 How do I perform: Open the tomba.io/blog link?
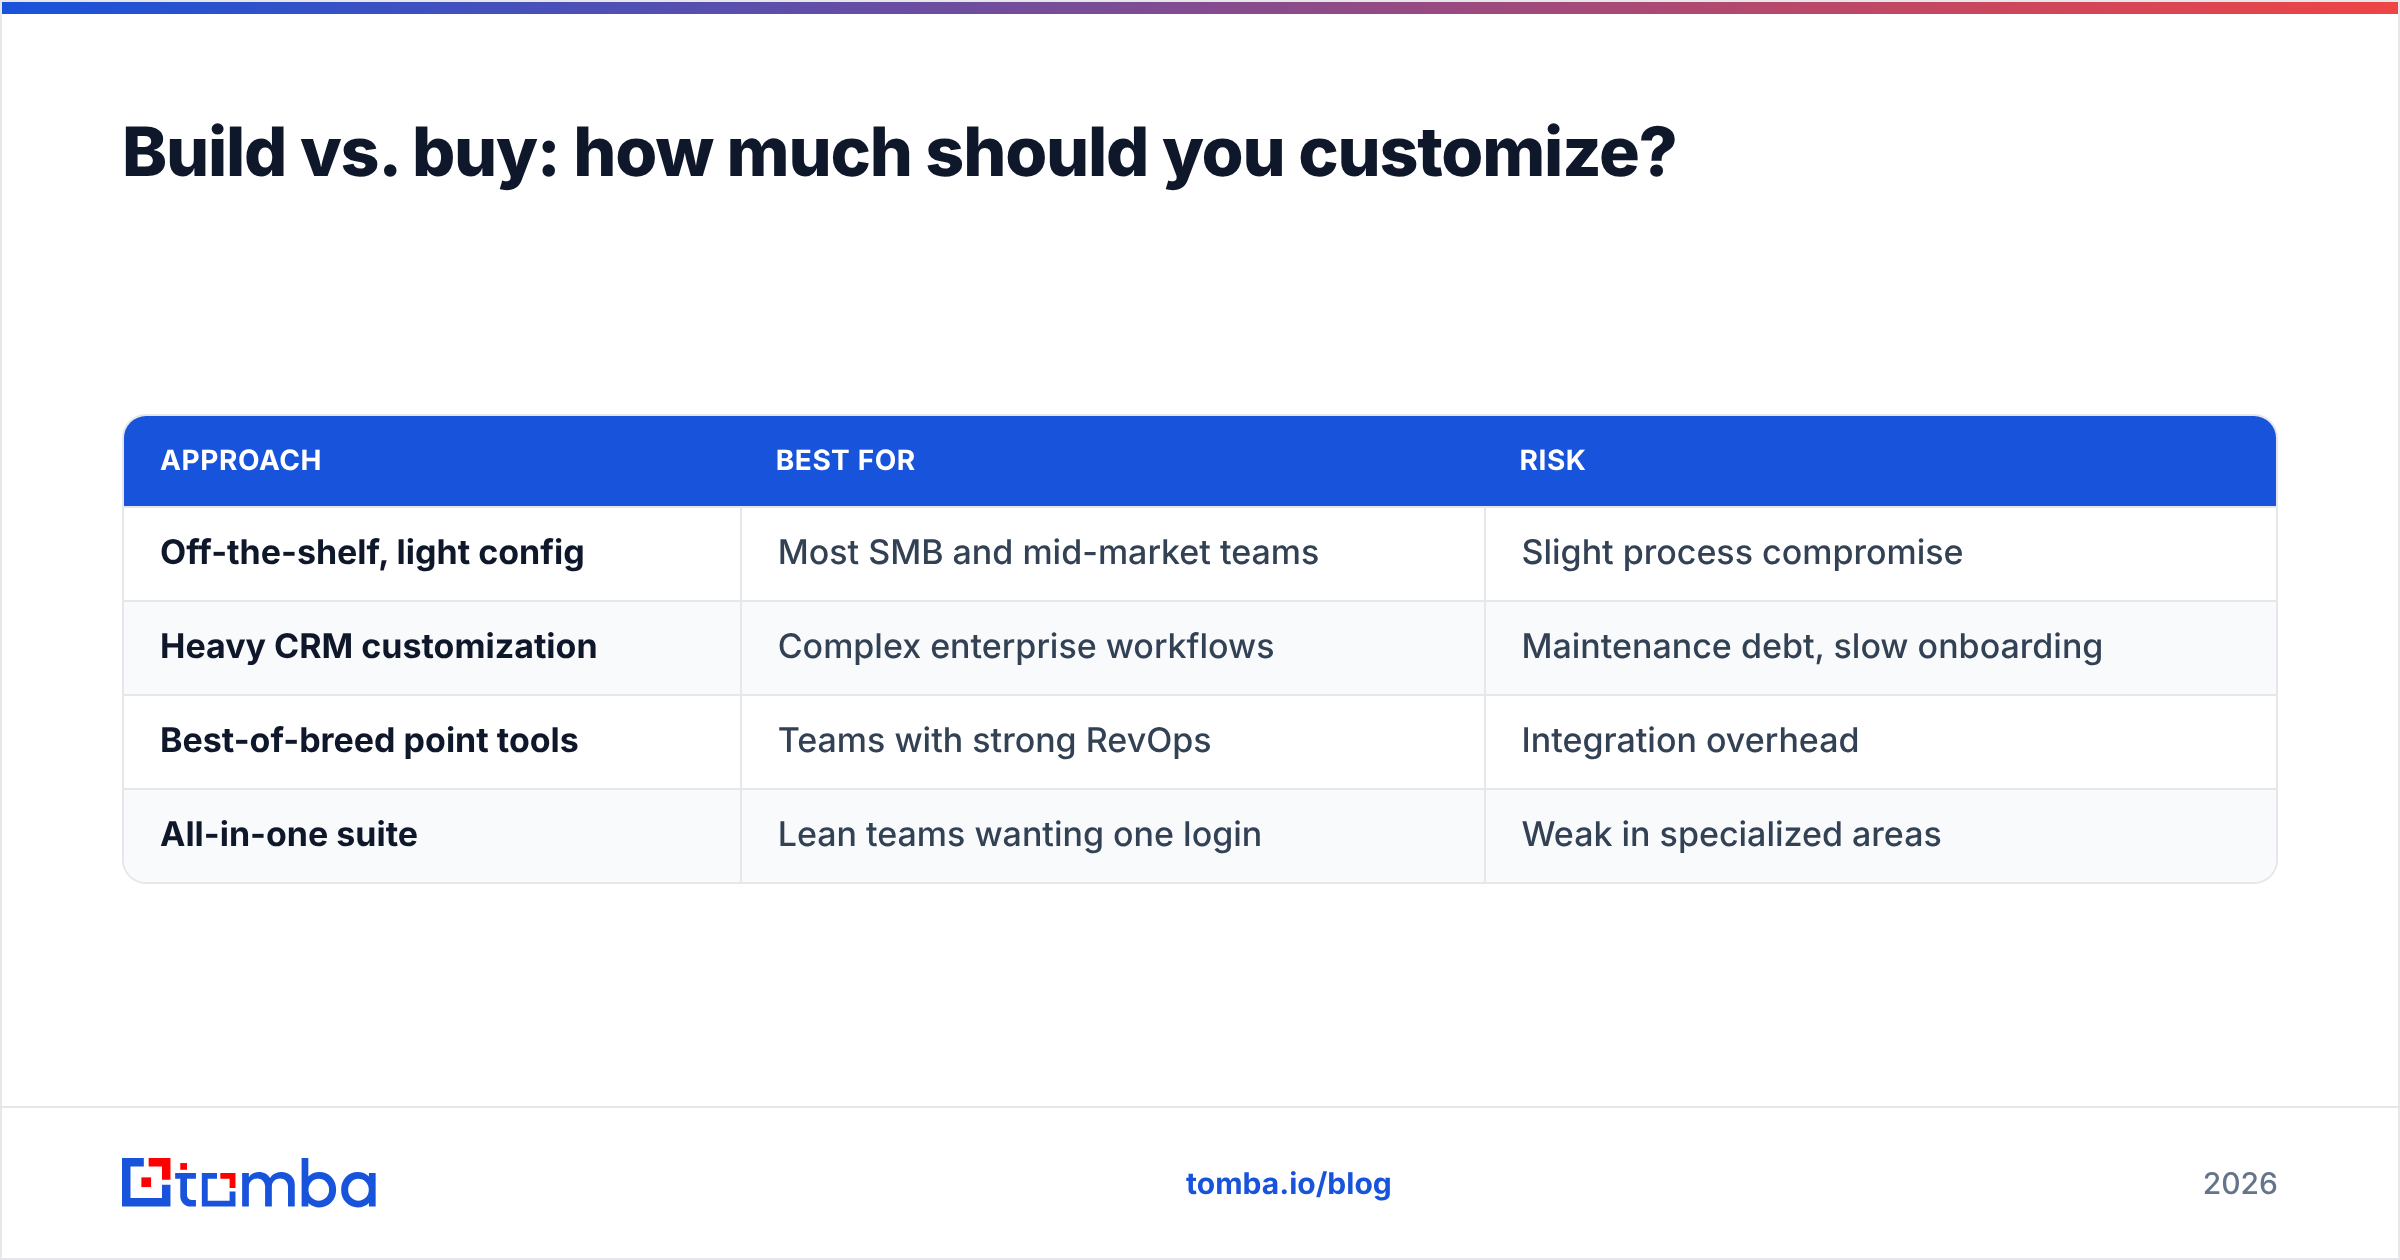(x=1288, y=1184)
